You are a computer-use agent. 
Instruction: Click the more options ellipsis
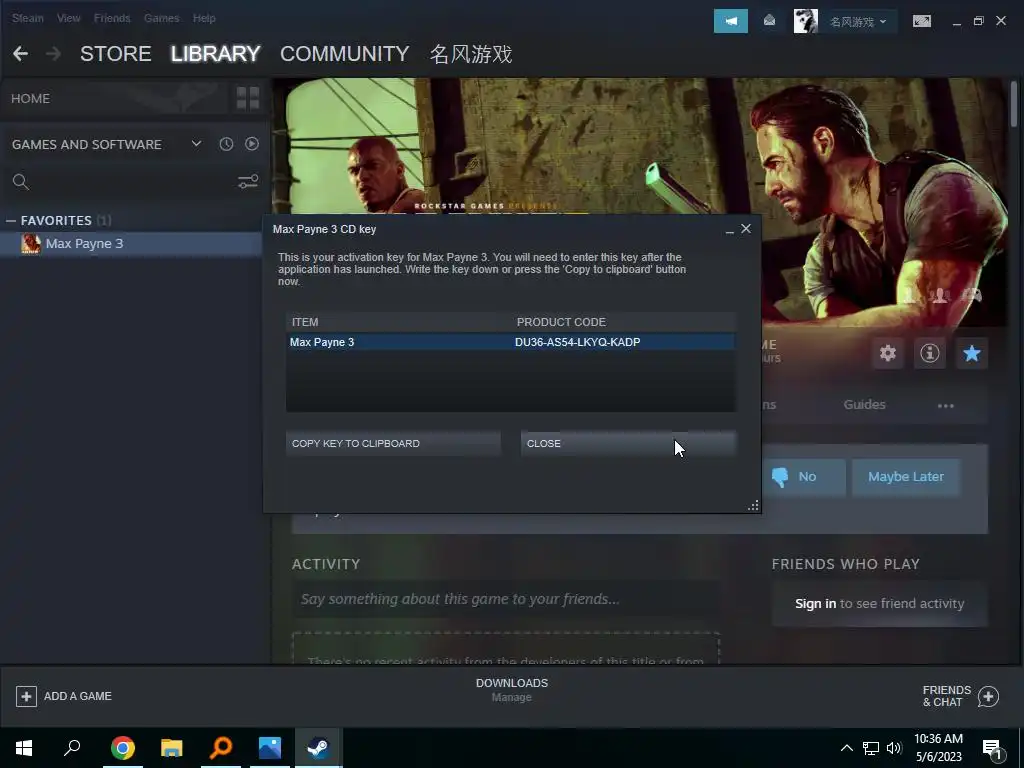(946, 406)
